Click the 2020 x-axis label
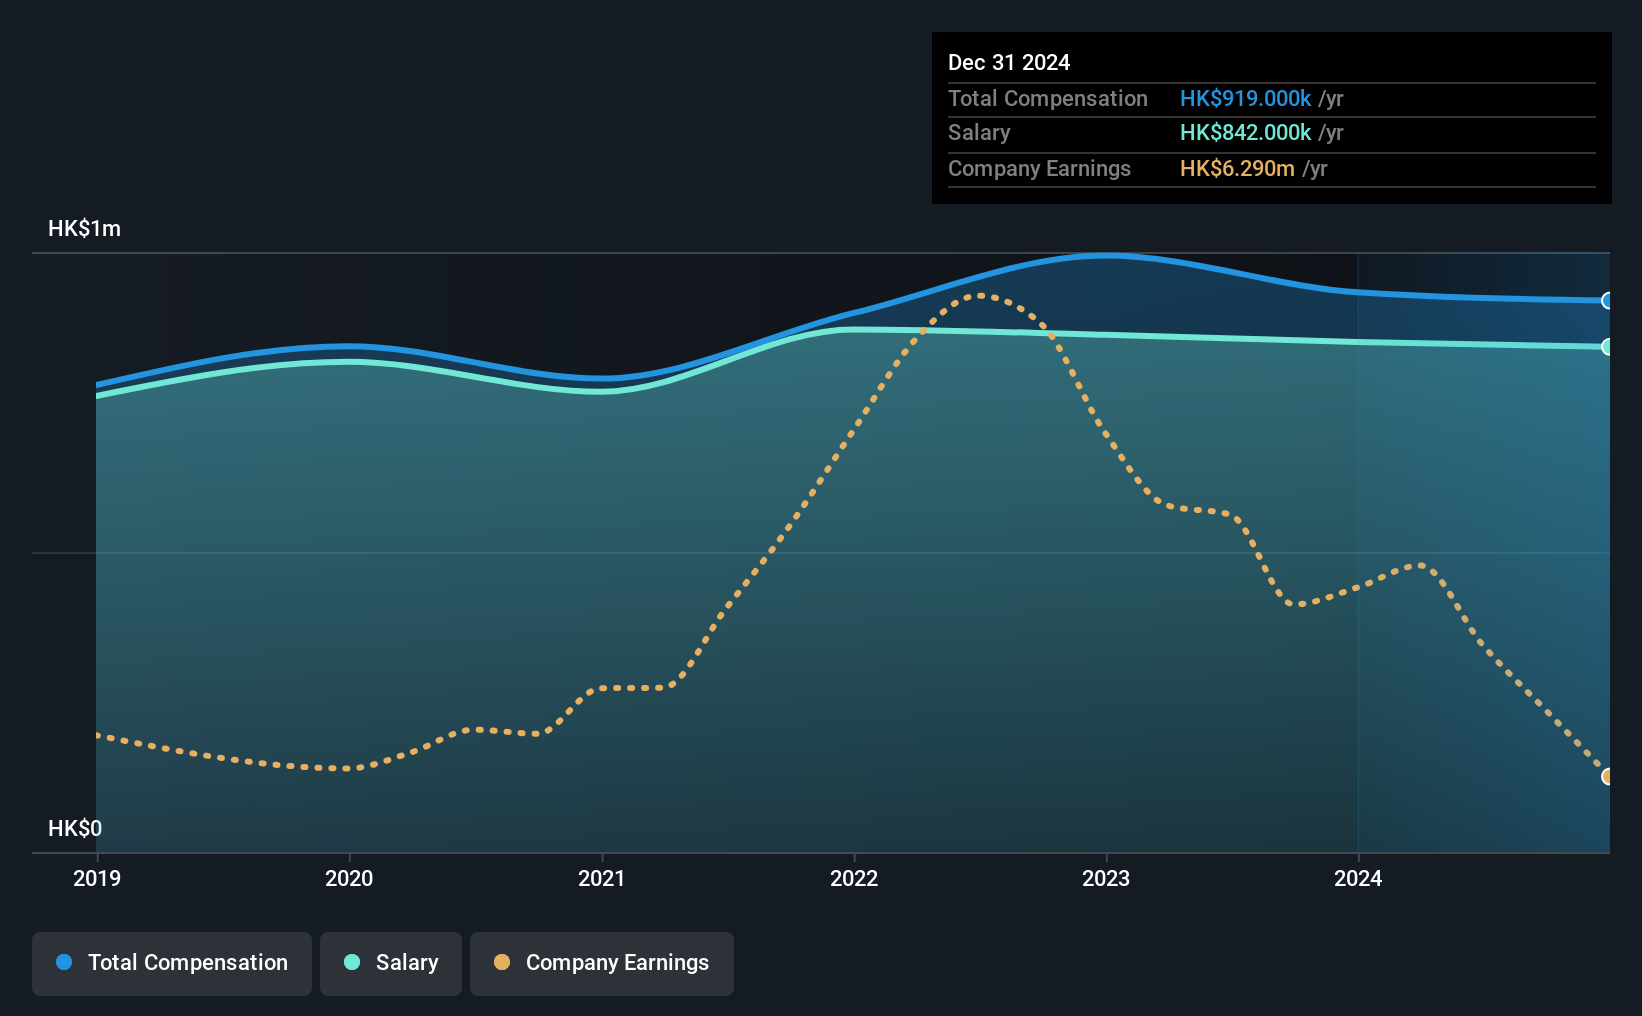The image size is (1642, 1016). 349,878
